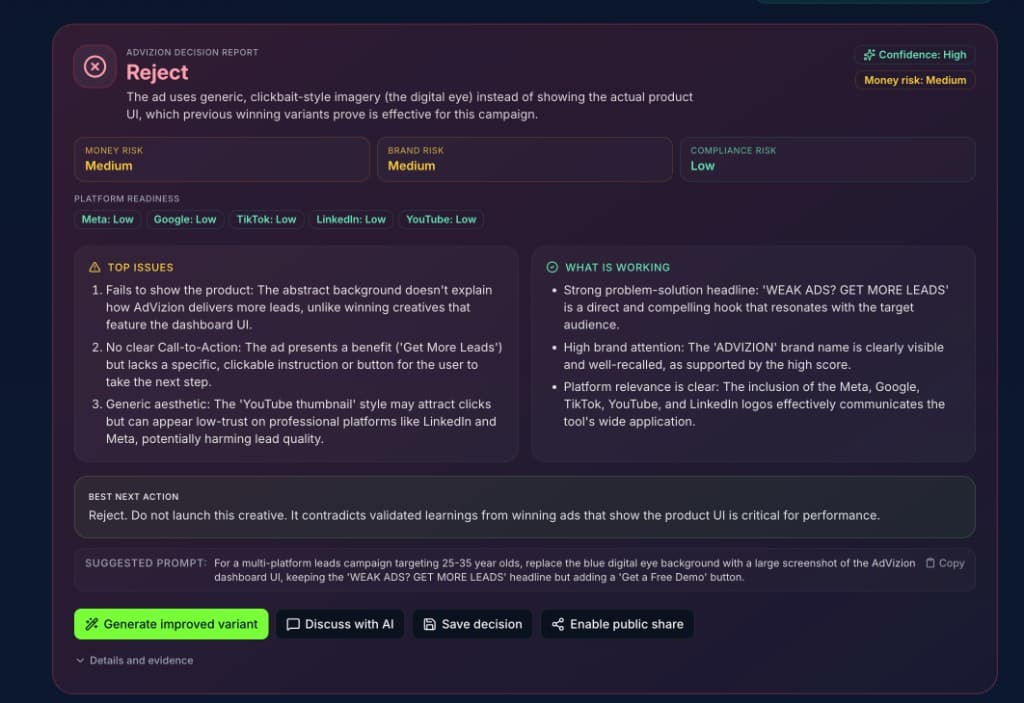Click the Money risk: Medium badge

914,80
